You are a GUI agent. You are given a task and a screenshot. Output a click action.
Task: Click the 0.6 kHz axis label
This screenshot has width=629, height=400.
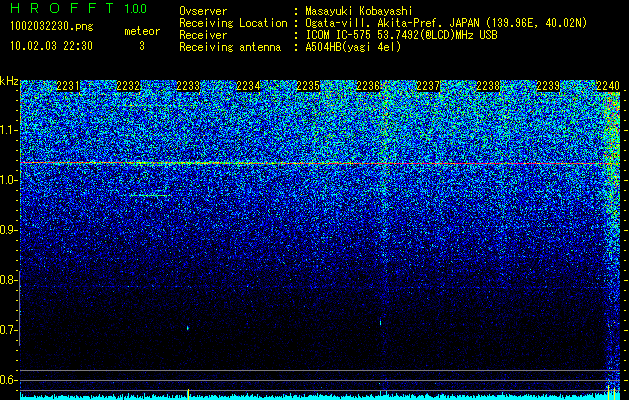tap(9, 380)
